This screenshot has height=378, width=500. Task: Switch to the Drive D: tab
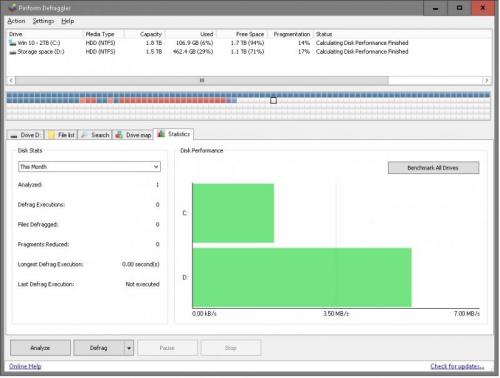tap(26, 135)
